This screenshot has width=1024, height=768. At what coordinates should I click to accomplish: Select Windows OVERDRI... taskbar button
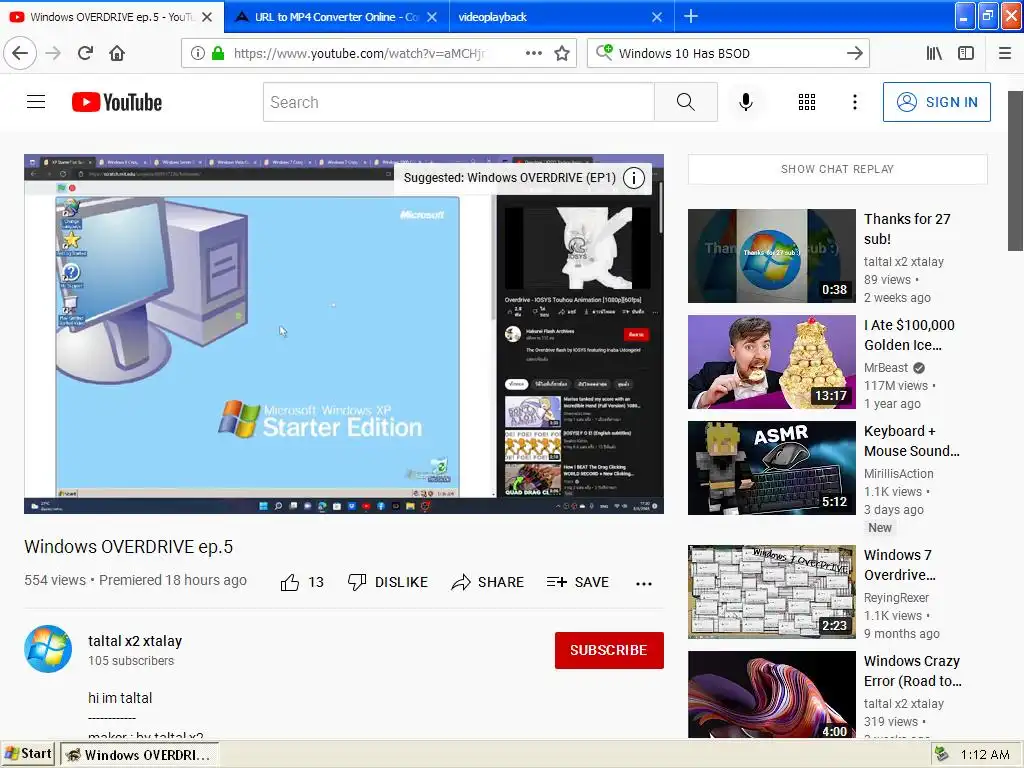tap(140, 755)
